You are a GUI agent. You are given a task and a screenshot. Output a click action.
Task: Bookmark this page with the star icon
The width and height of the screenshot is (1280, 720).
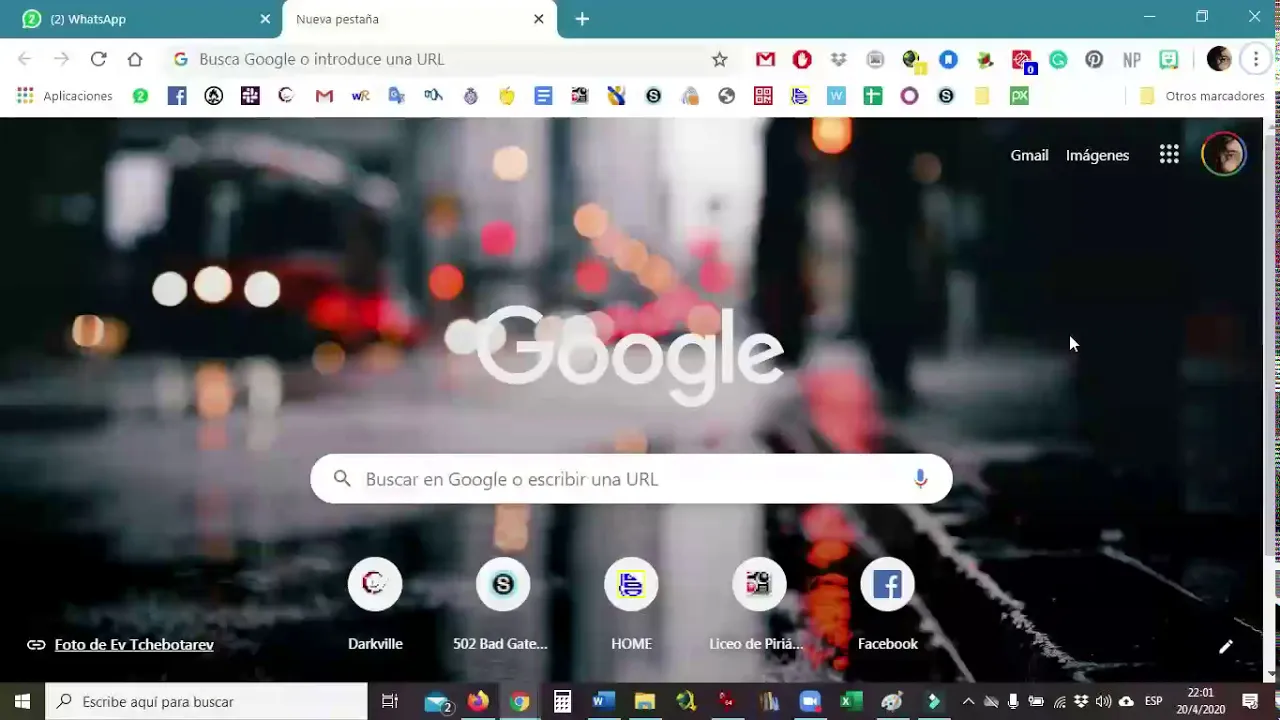point(720,59)
